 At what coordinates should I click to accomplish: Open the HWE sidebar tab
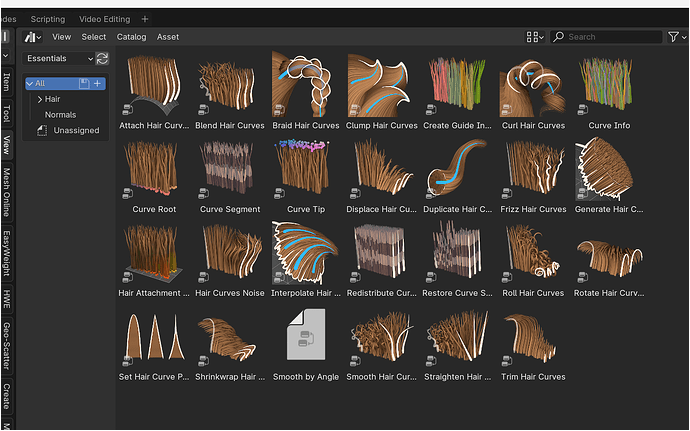6,298
